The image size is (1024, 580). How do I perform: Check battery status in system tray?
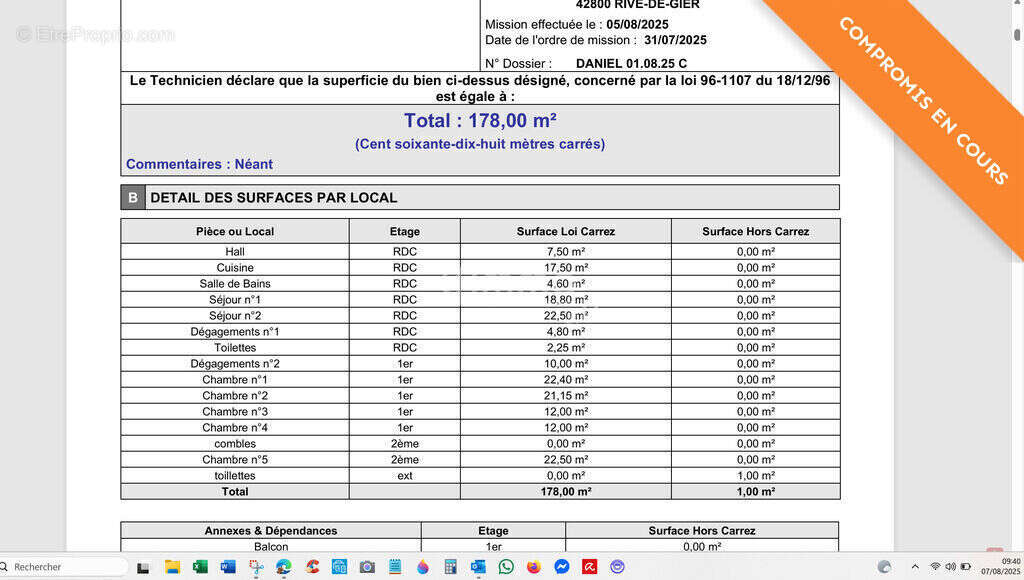(x=966, y=567)
